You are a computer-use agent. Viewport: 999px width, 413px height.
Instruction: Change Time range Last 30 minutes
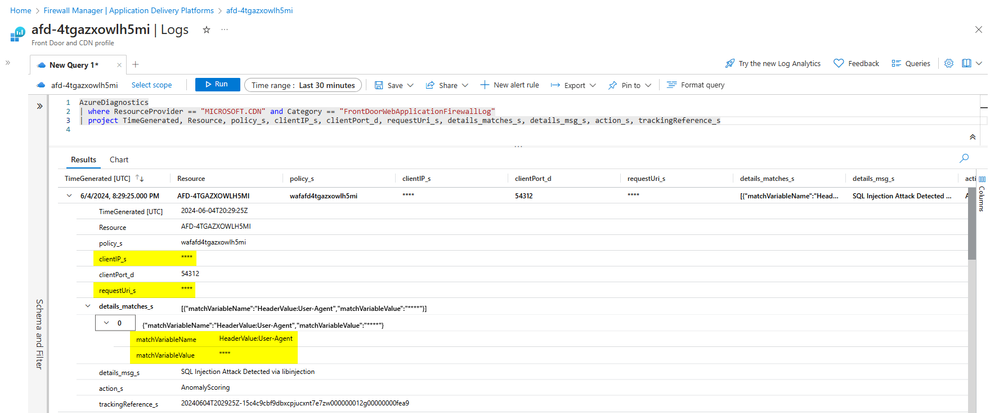[x=303, y=85]
